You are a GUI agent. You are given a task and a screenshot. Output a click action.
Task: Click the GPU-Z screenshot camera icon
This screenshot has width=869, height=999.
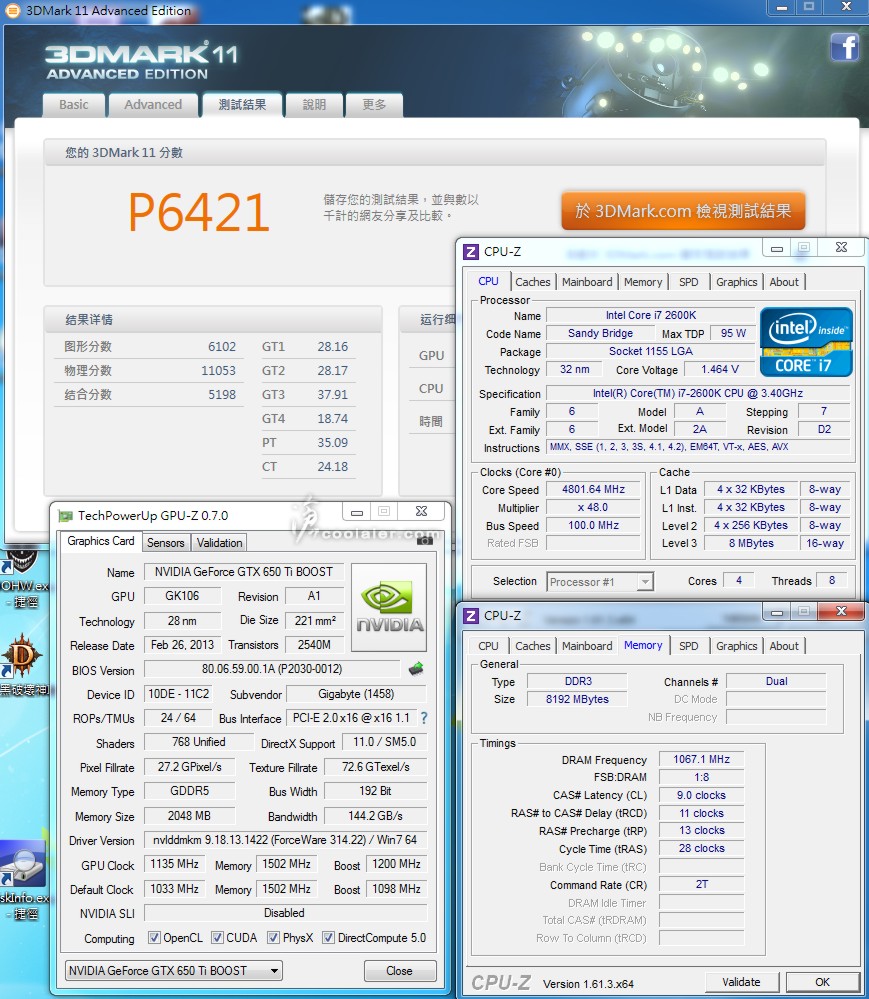(x=425, y=541)
